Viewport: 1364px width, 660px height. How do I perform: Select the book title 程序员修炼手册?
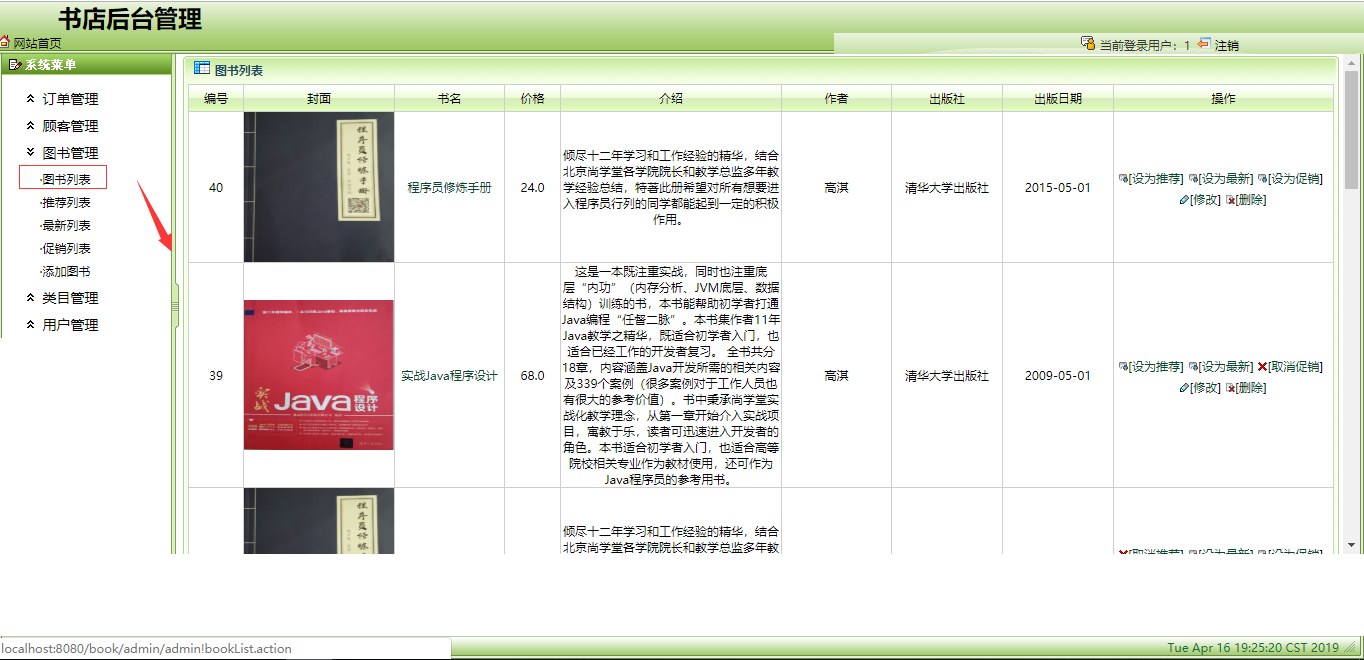coord(450,187)
